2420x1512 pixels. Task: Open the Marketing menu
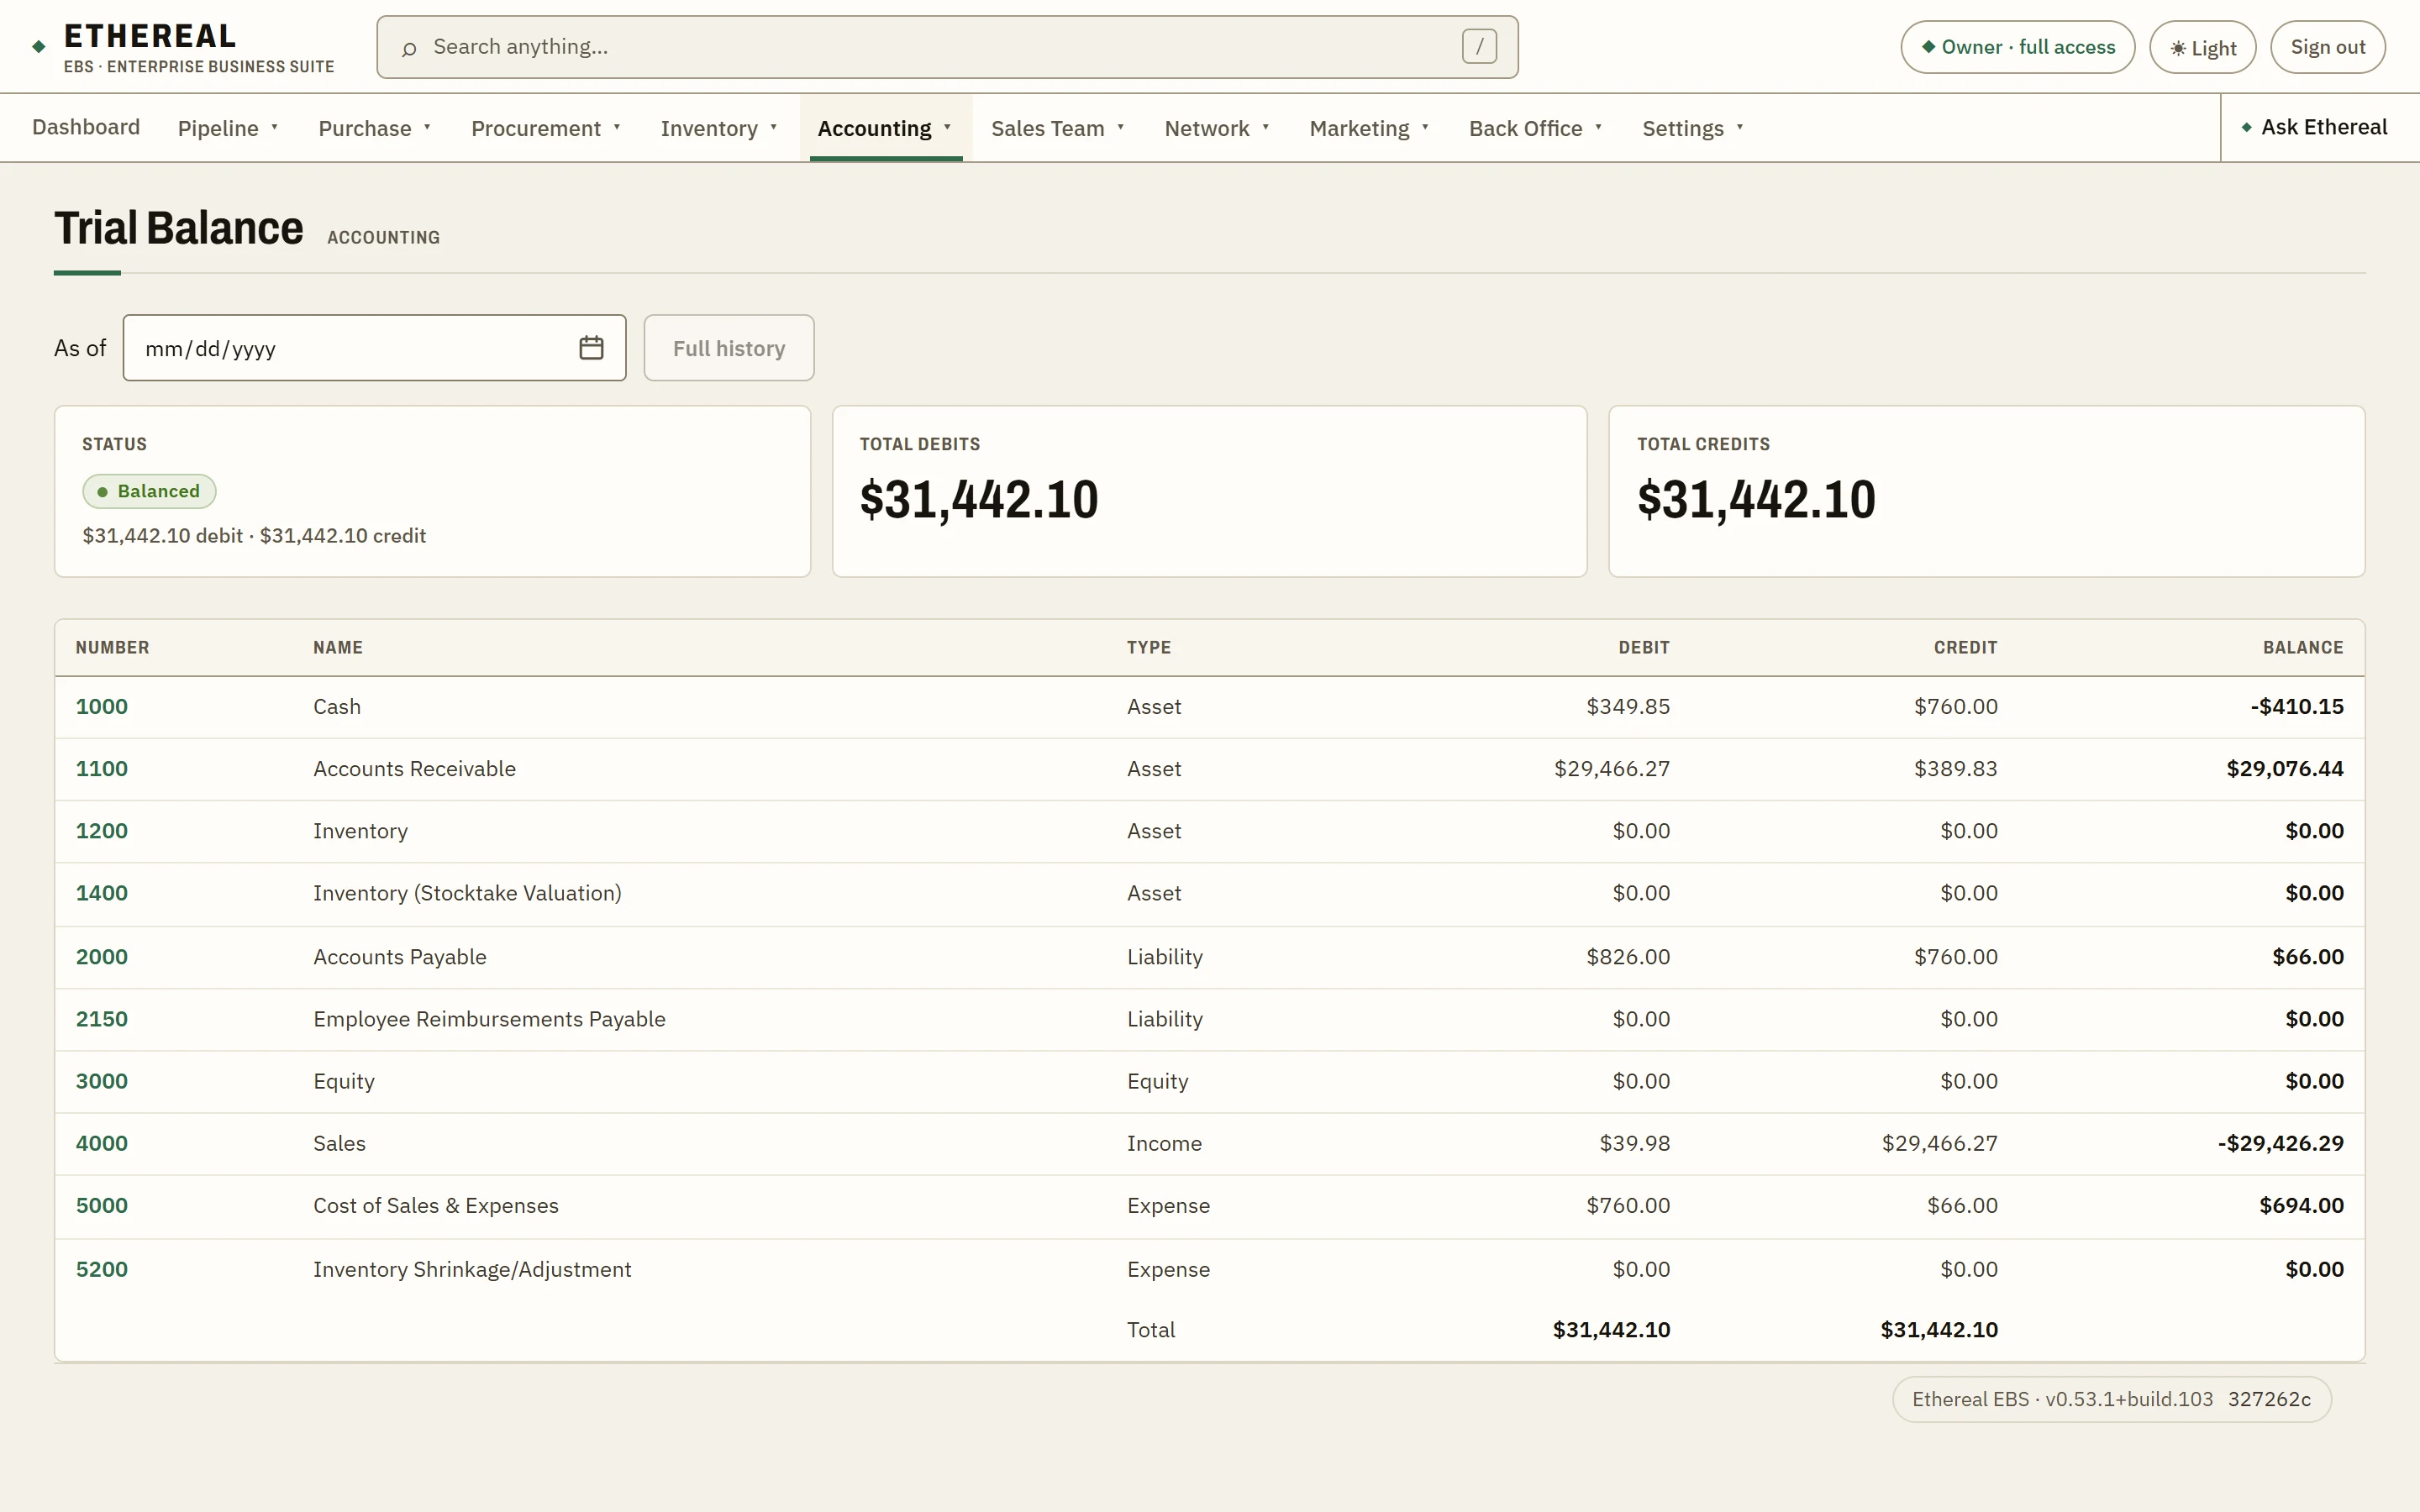coord(1369,128)
